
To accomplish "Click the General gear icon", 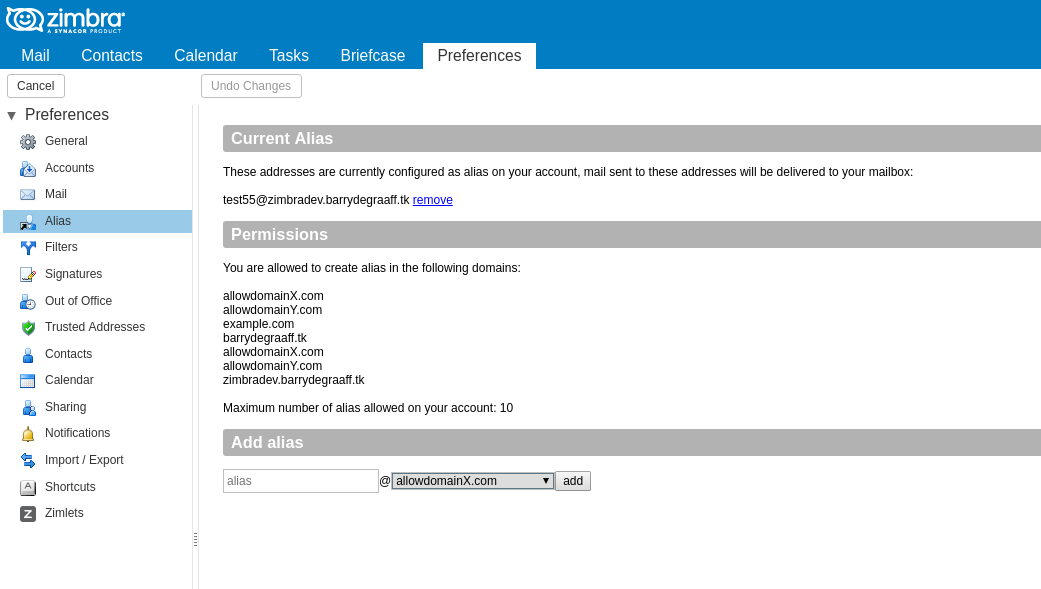I will (x=28, y=141).
